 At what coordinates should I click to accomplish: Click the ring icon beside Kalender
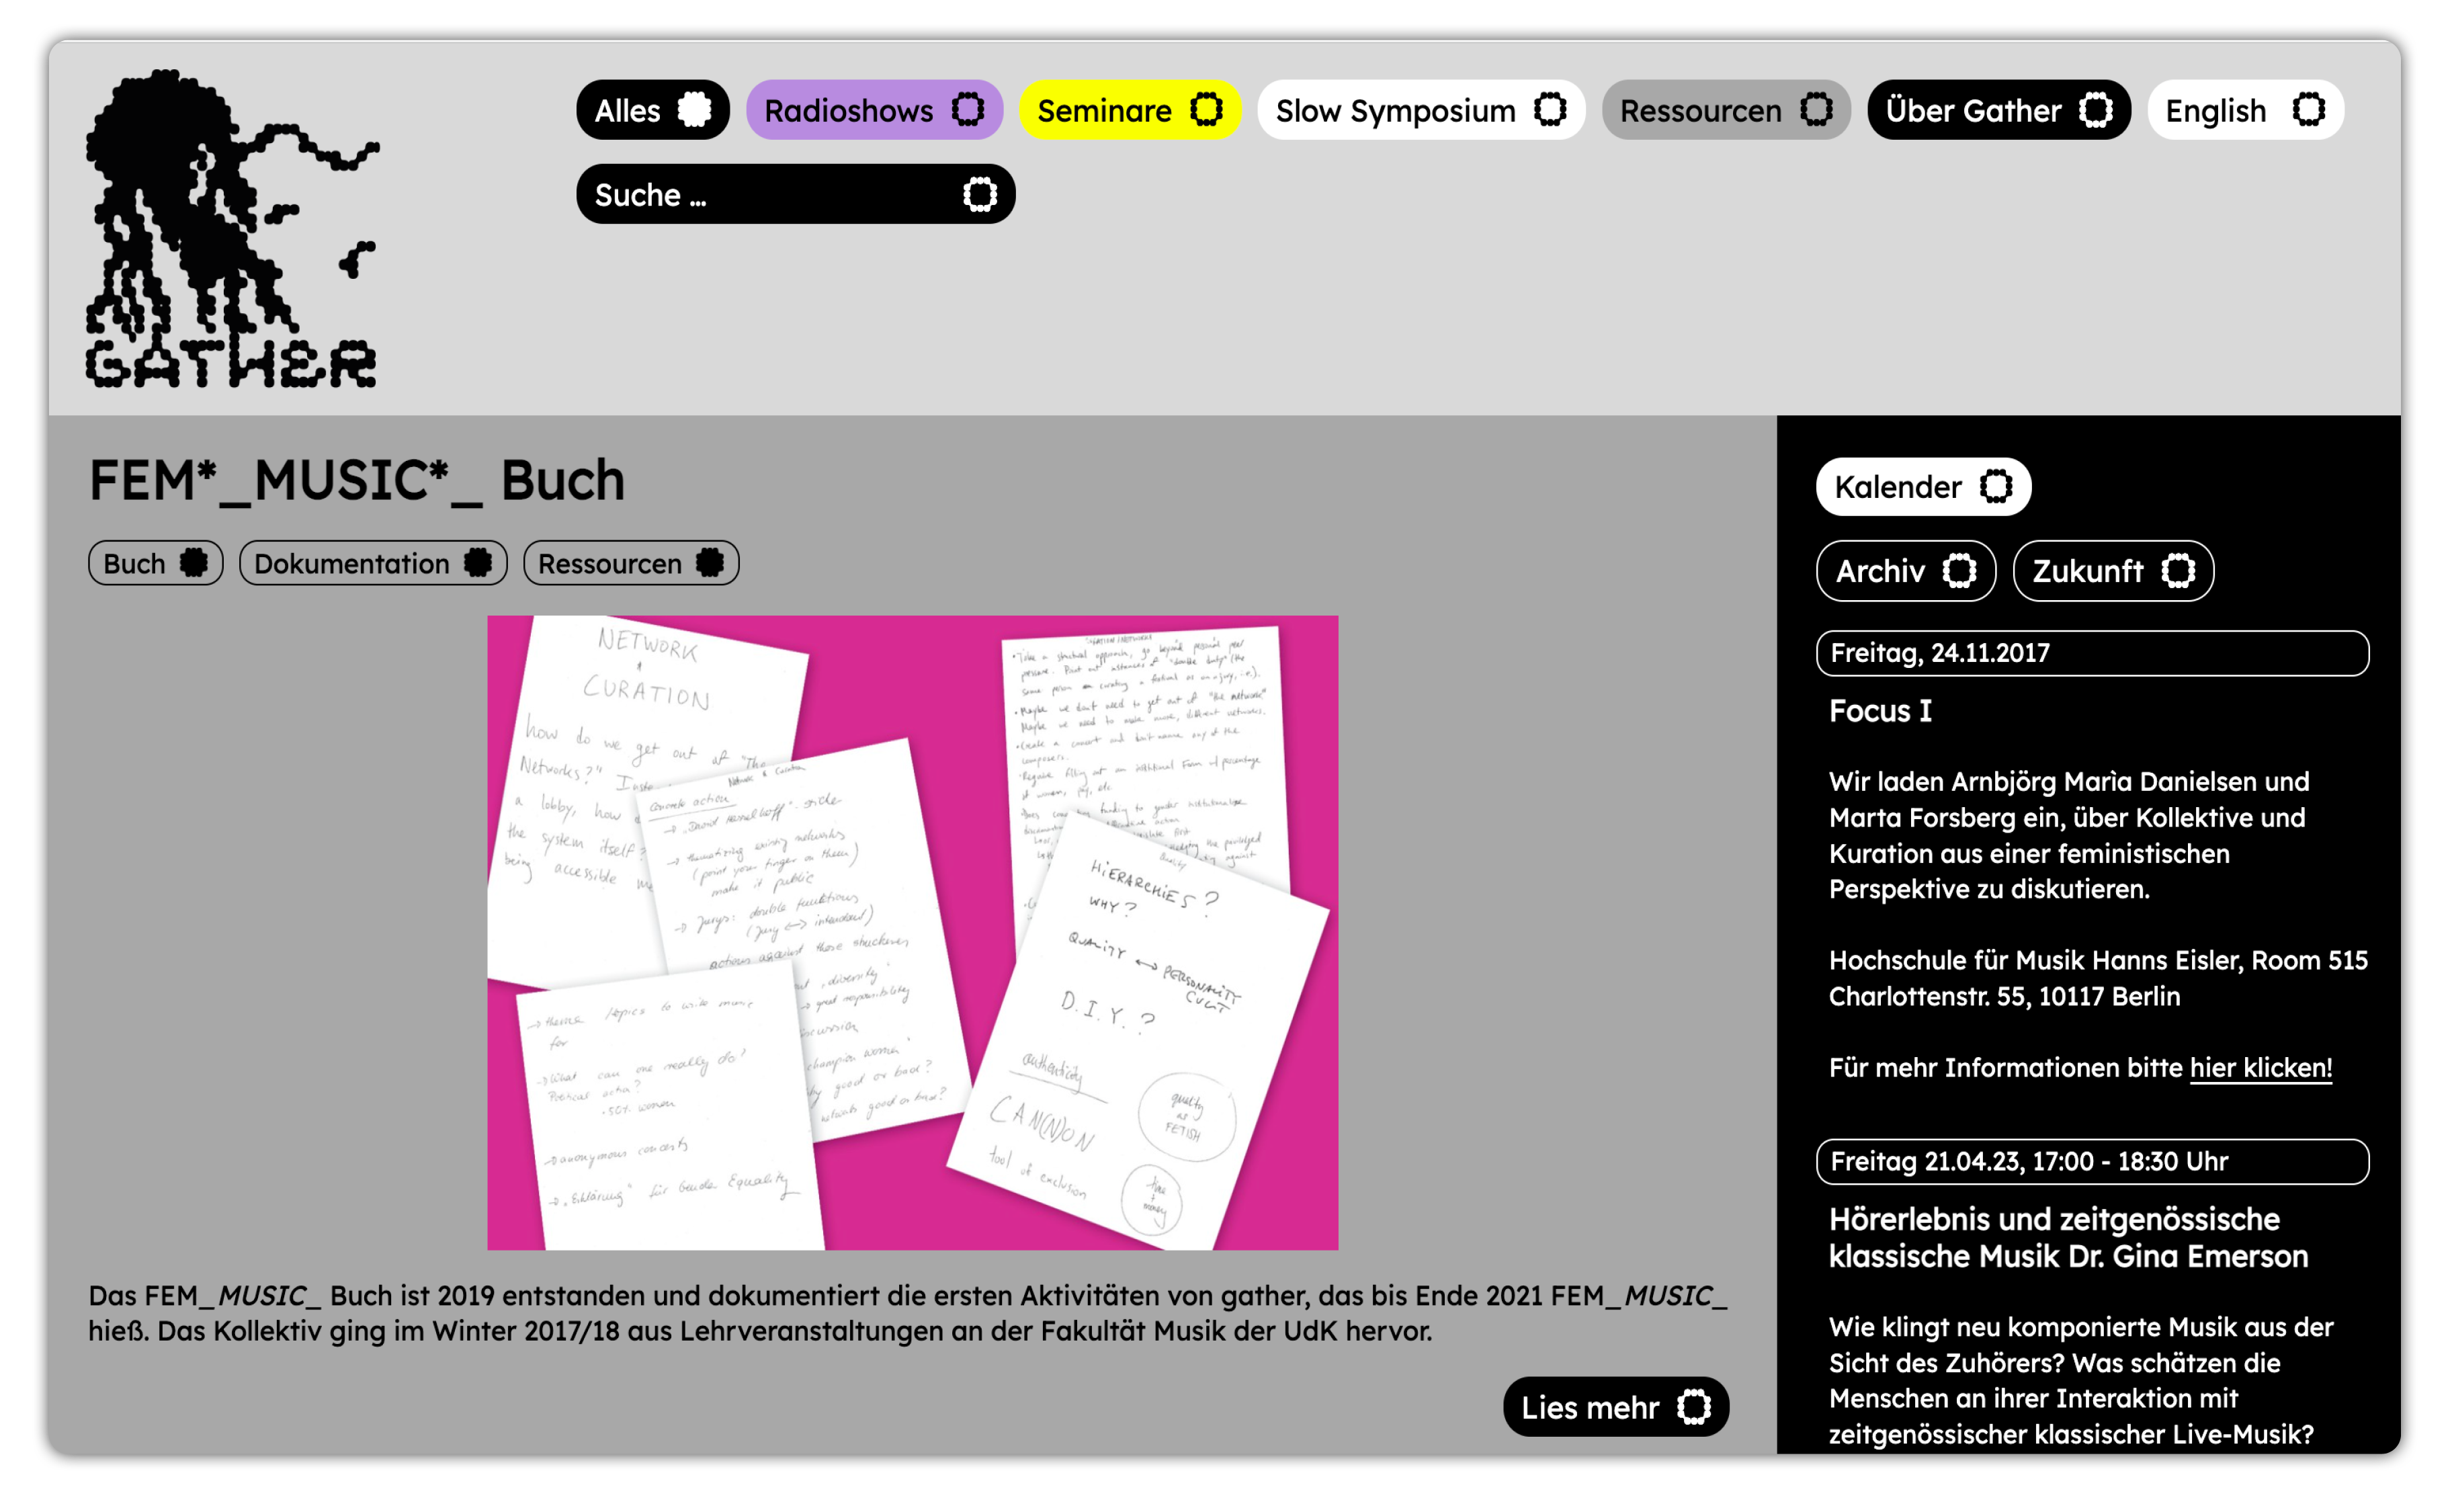click(1996, 487)
